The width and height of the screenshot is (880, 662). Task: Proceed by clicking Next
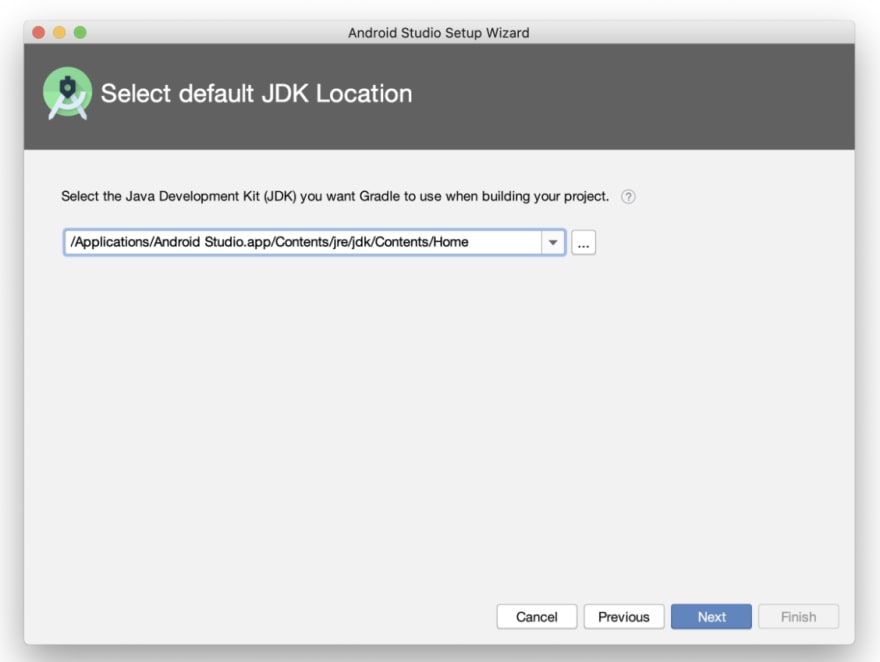point(711,617)
